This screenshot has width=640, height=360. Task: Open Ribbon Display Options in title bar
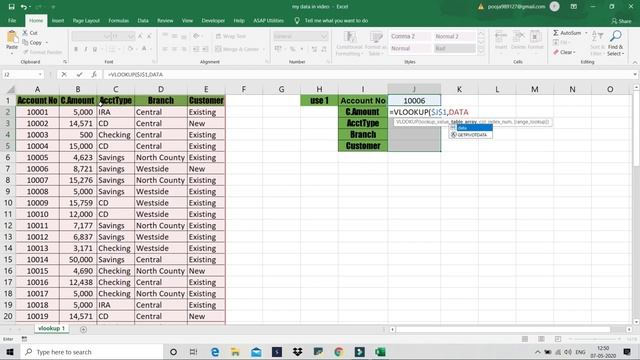(x=573, y=7)
